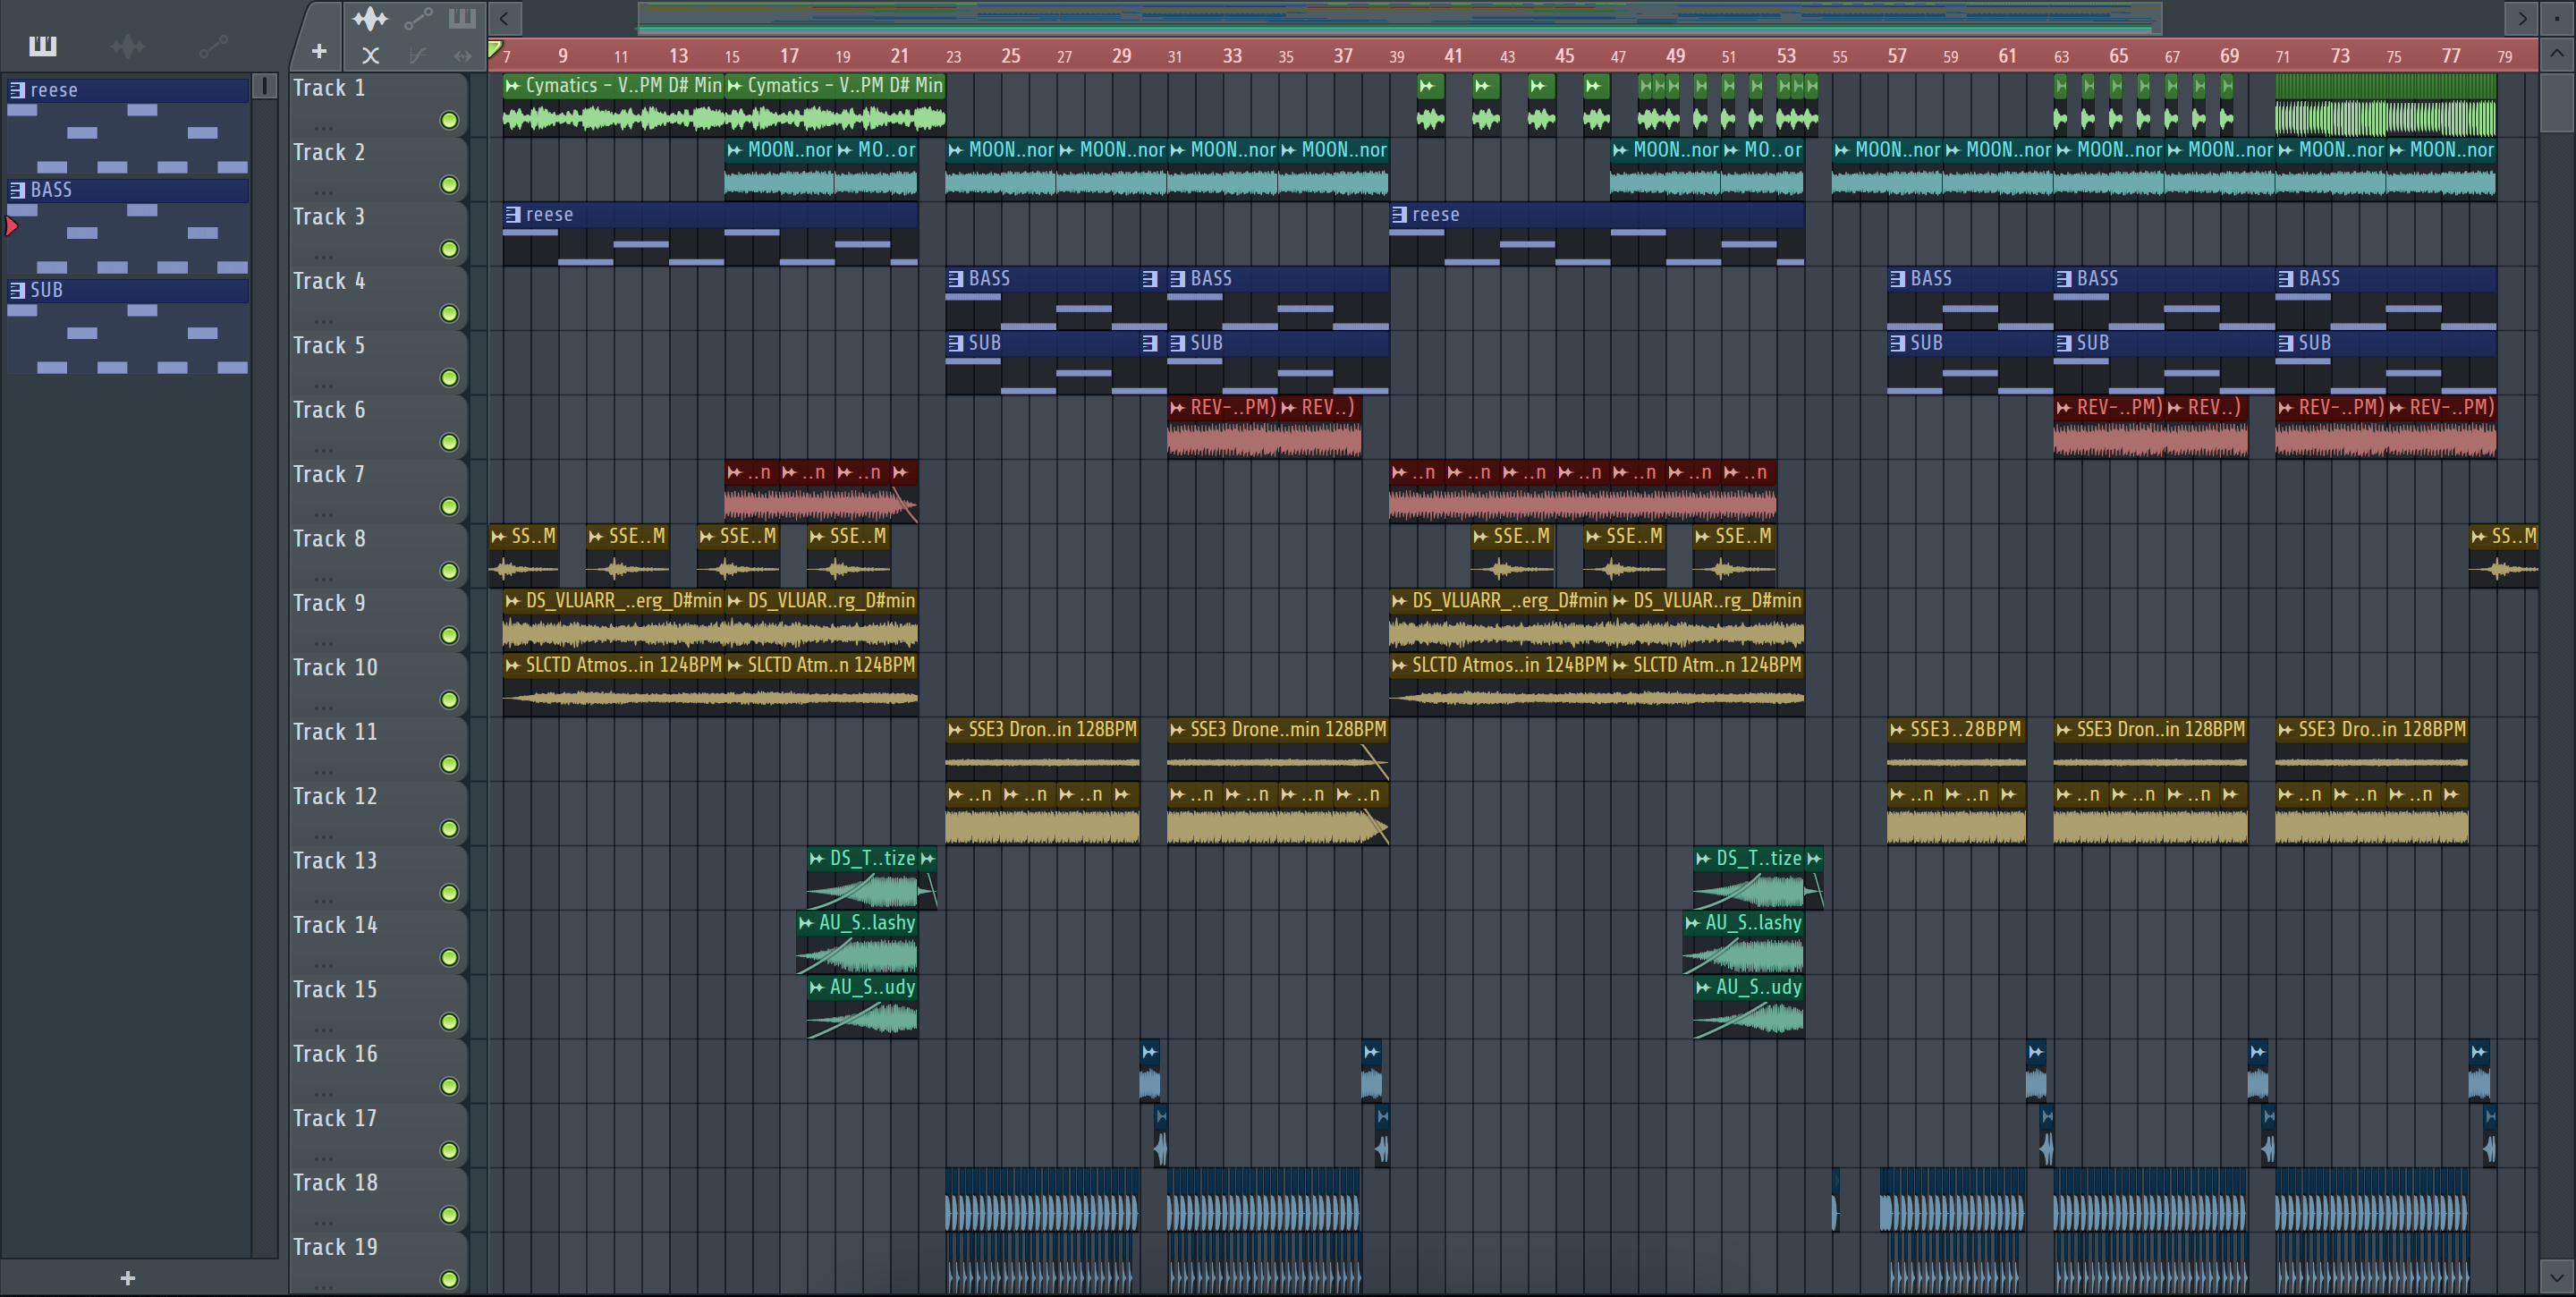2576x1297 pixels.
Task: Open clip menu of AU_S..lashy at bar 18
Action: pos(806,923)
